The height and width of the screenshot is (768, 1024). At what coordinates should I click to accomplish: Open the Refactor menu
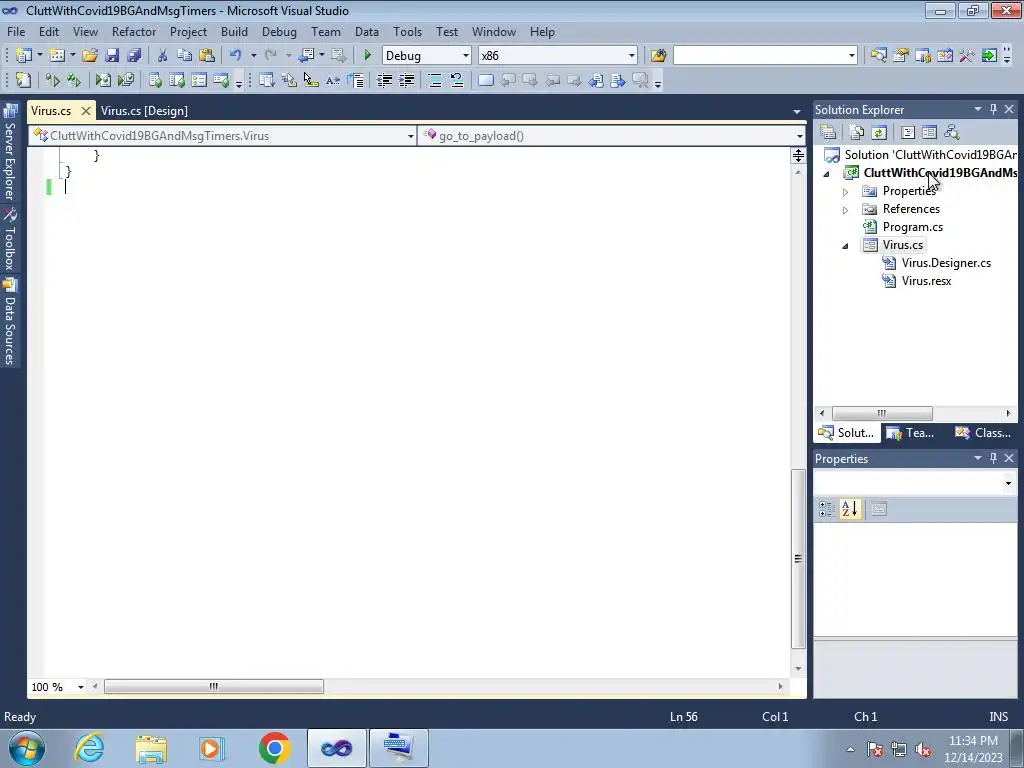coord(134,31)
